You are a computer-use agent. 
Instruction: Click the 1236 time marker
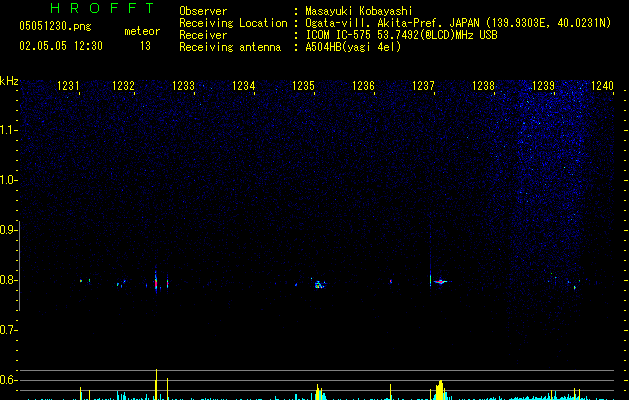pyautogui.click(x=363, y=86)
